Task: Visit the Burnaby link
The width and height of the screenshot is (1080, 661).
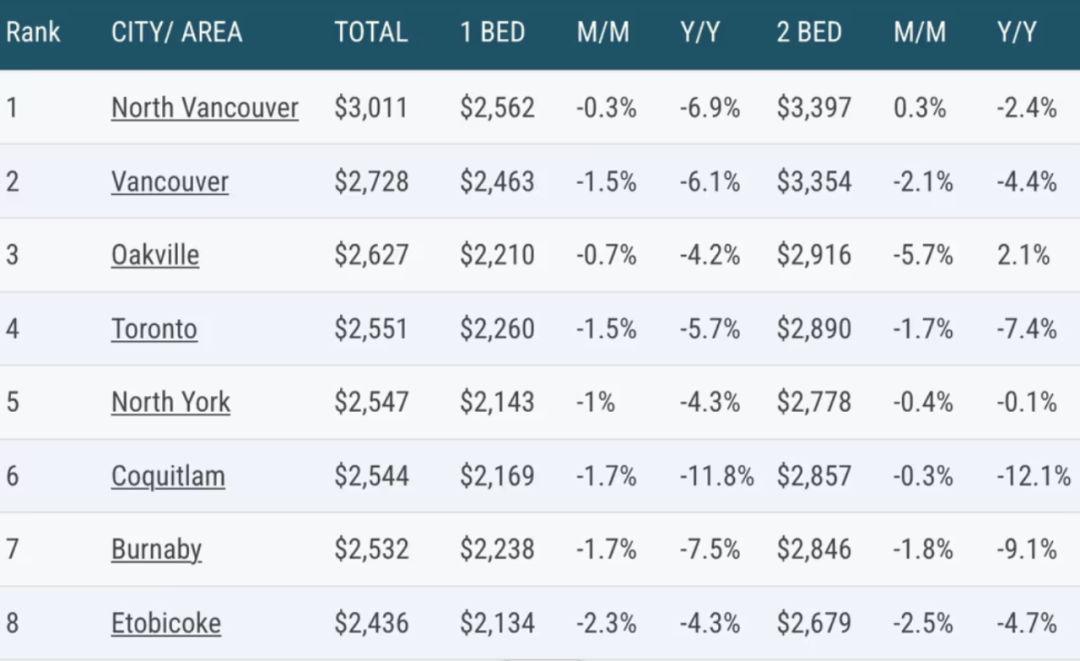Action: 156,549
